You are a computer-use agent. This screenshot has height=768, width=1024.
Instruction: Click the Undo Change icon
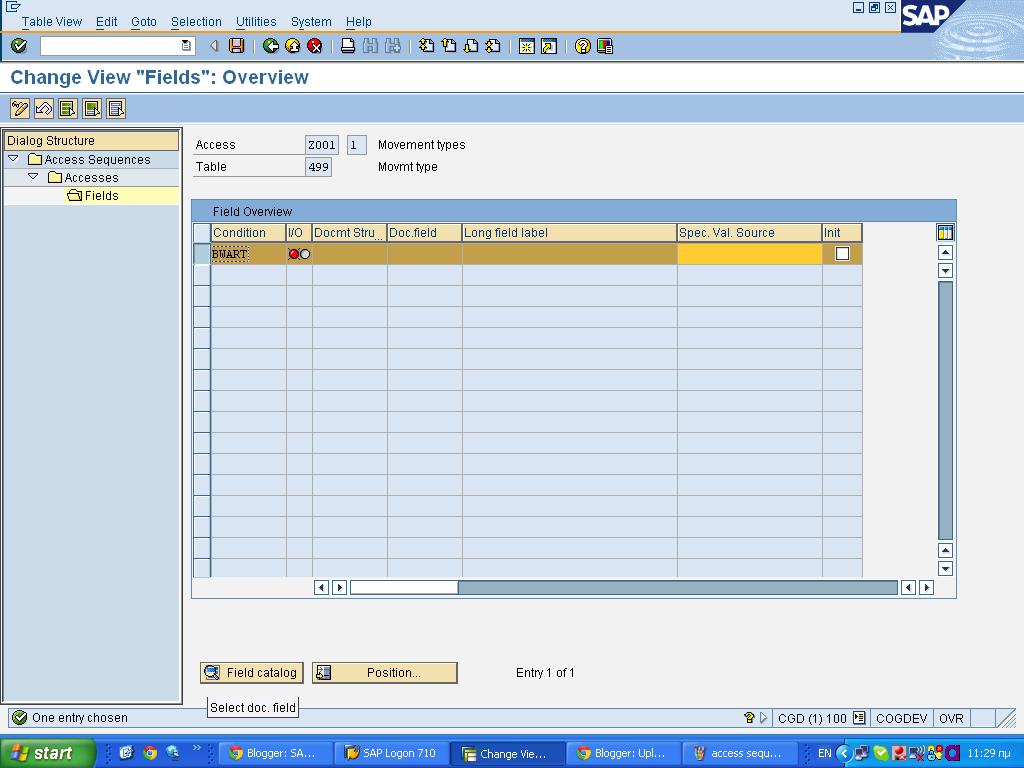[x=44, y=108]
